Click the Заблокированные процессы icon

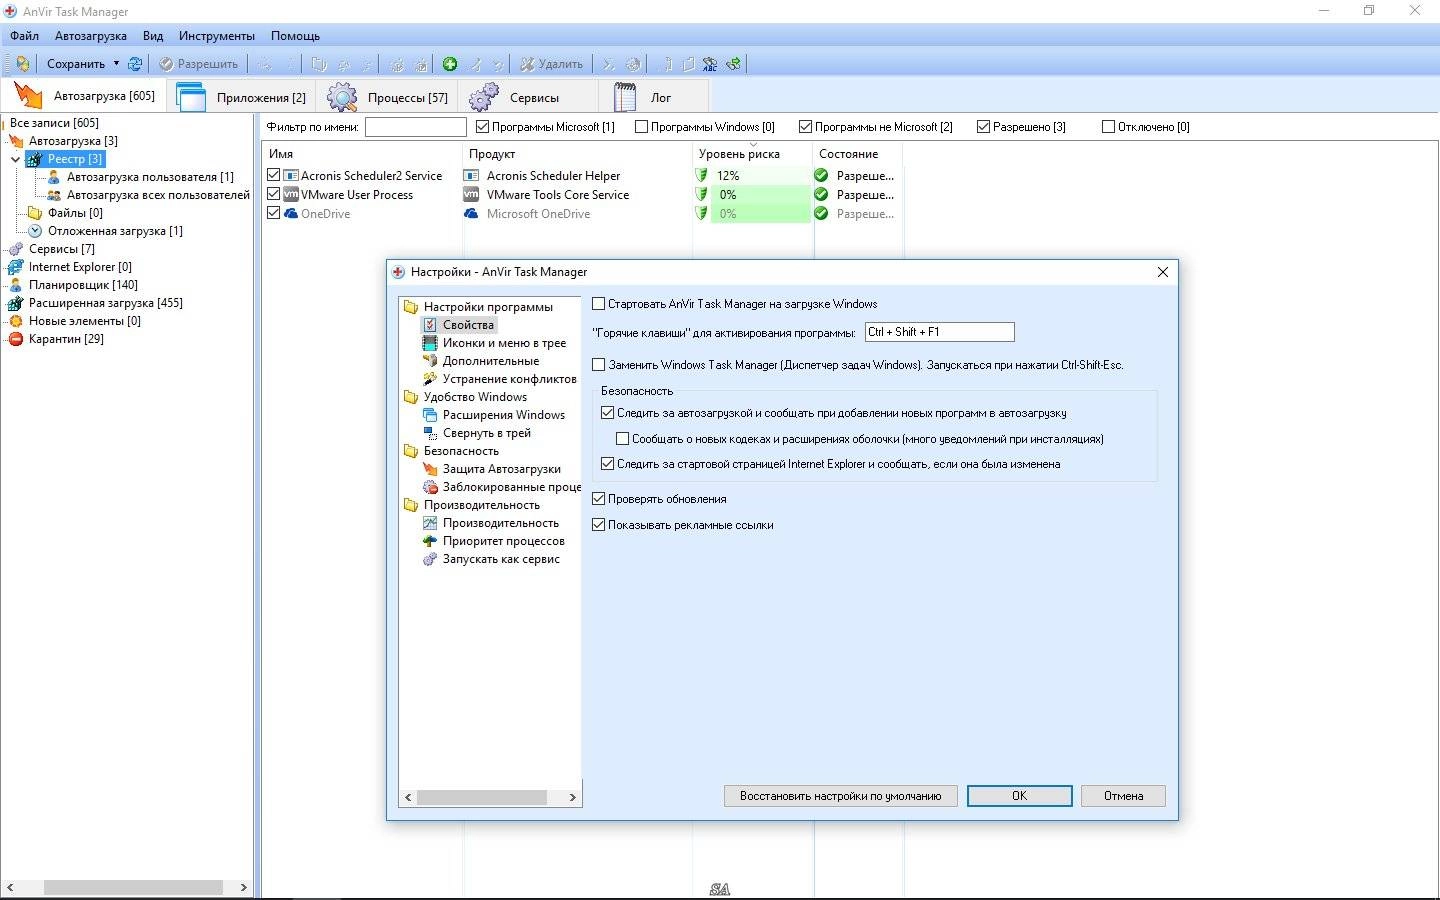(430, 487)
